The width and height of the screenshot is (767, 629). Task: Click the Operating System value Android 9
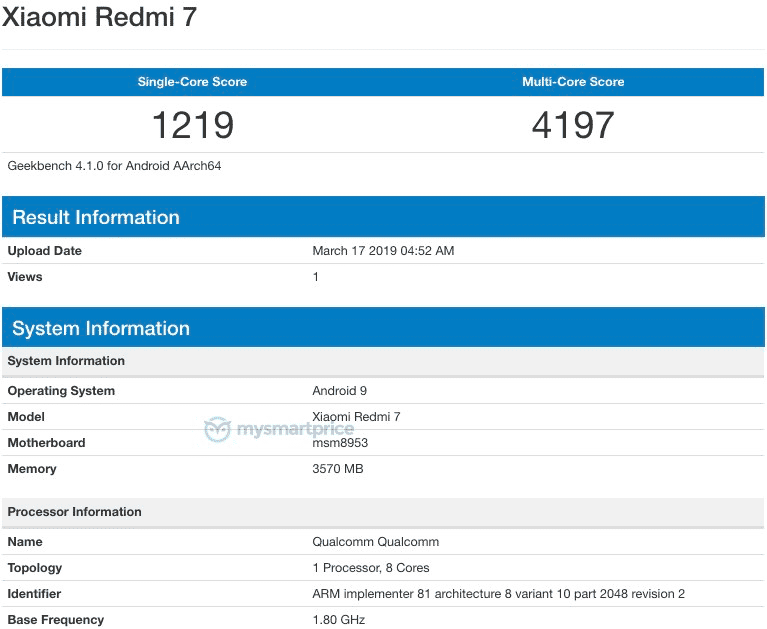pos(340,391)
